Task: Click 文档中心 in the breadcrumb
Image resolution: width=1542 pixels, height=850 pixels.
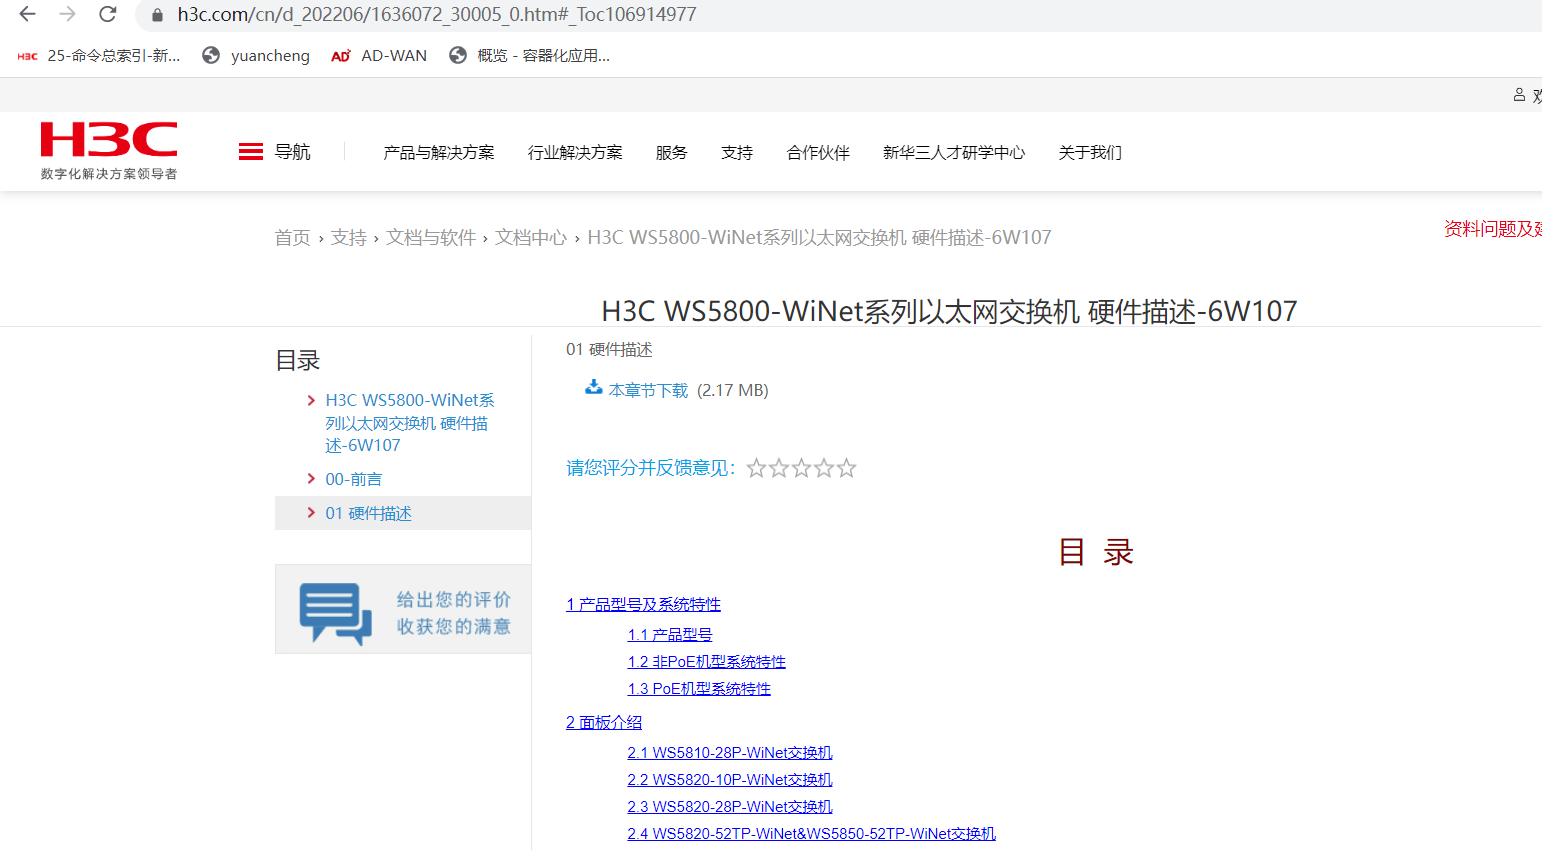Action: pos(531,238)
